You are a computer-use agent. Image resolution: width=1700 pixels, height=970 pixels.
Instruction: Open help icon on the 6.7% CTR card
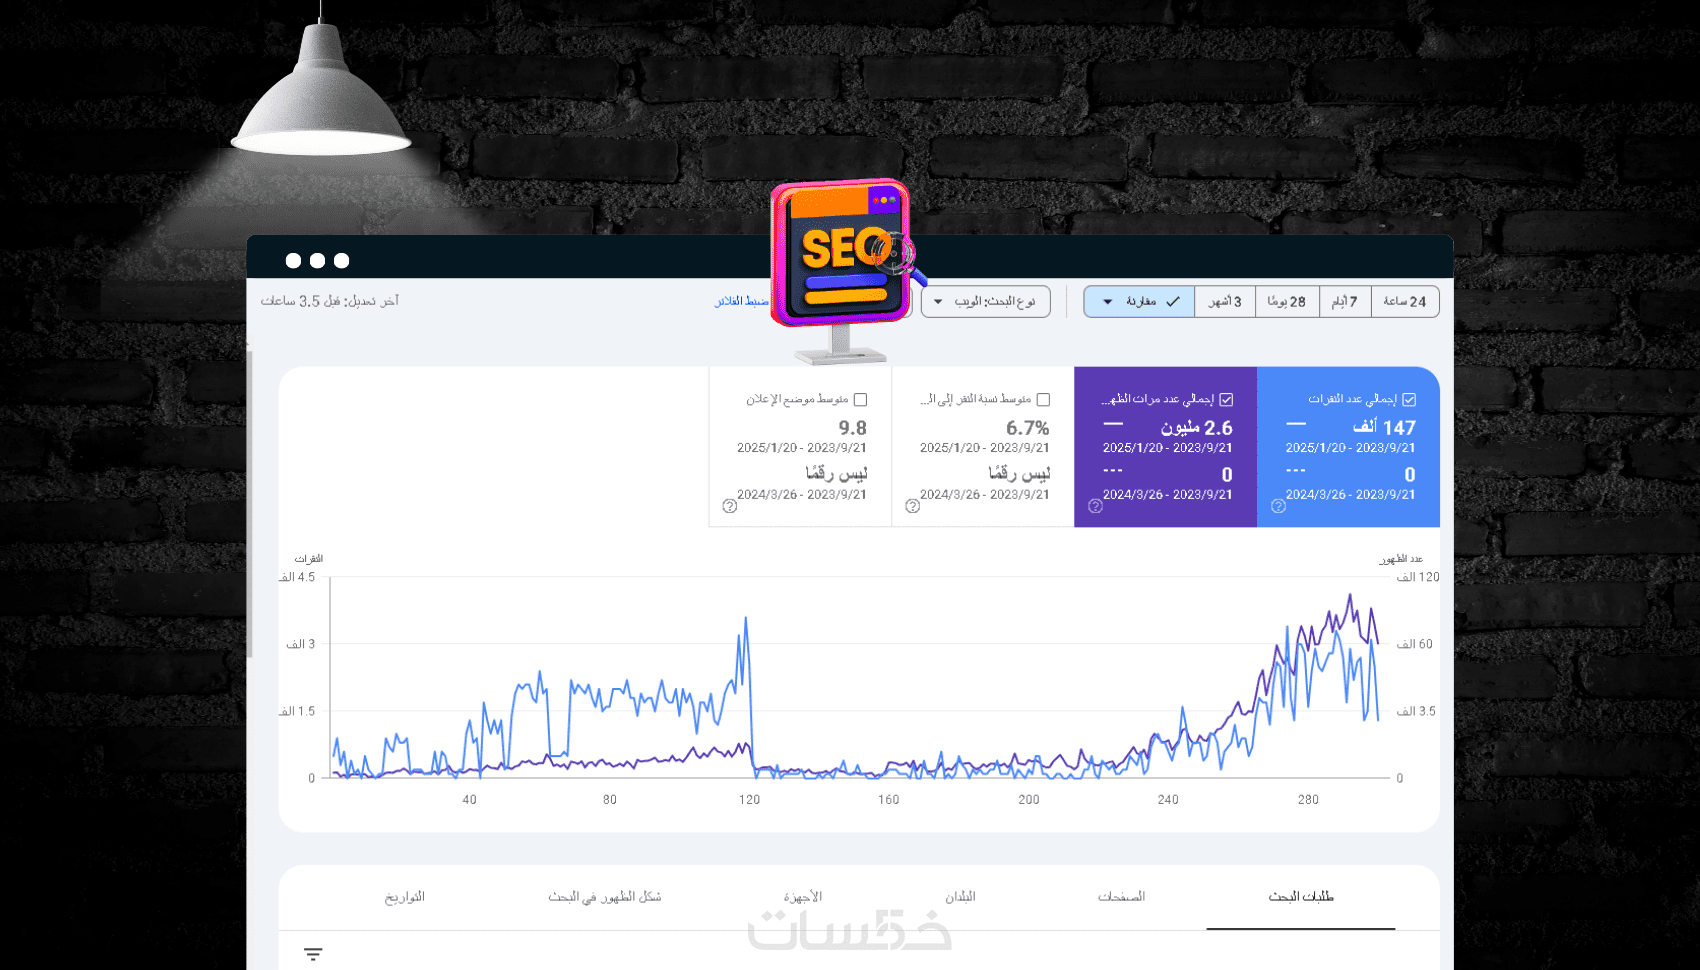click(912, 506)
